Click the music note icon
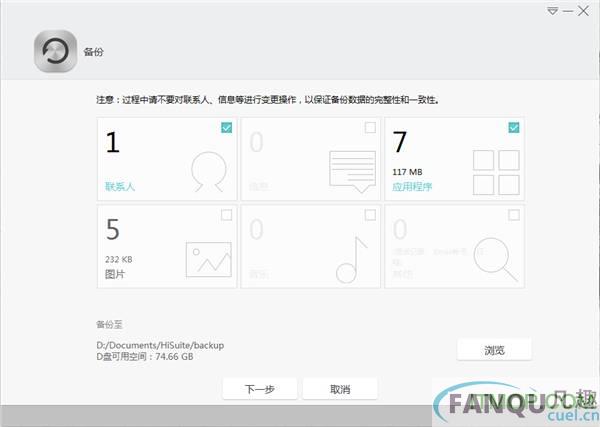Screen dimensions: 600x427 [x=352, y=260]
